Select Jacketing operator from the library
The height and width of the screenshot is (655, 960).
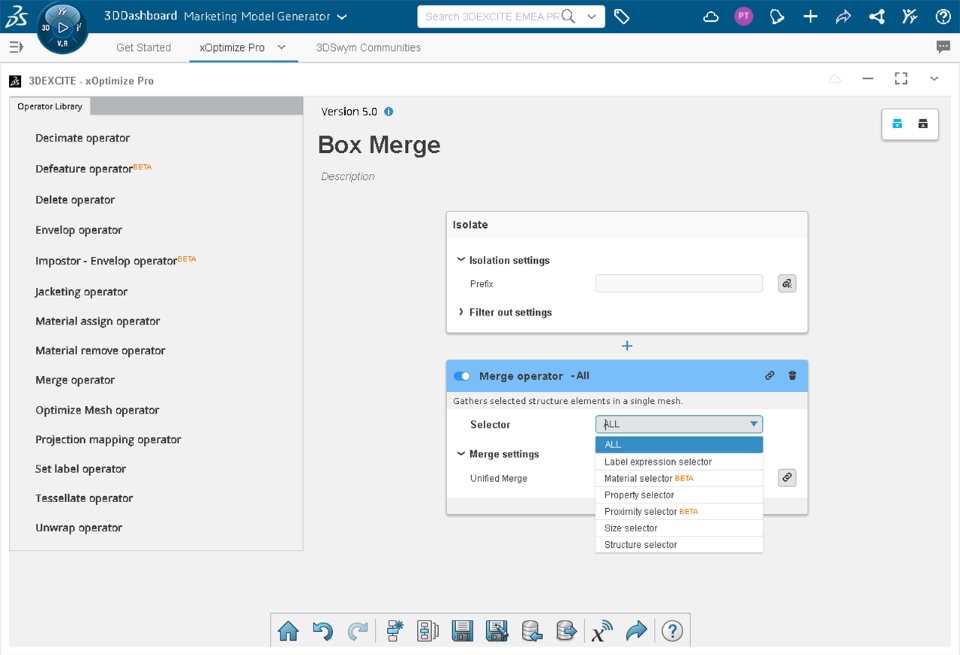pyautogui.click(x=81, y=291)
